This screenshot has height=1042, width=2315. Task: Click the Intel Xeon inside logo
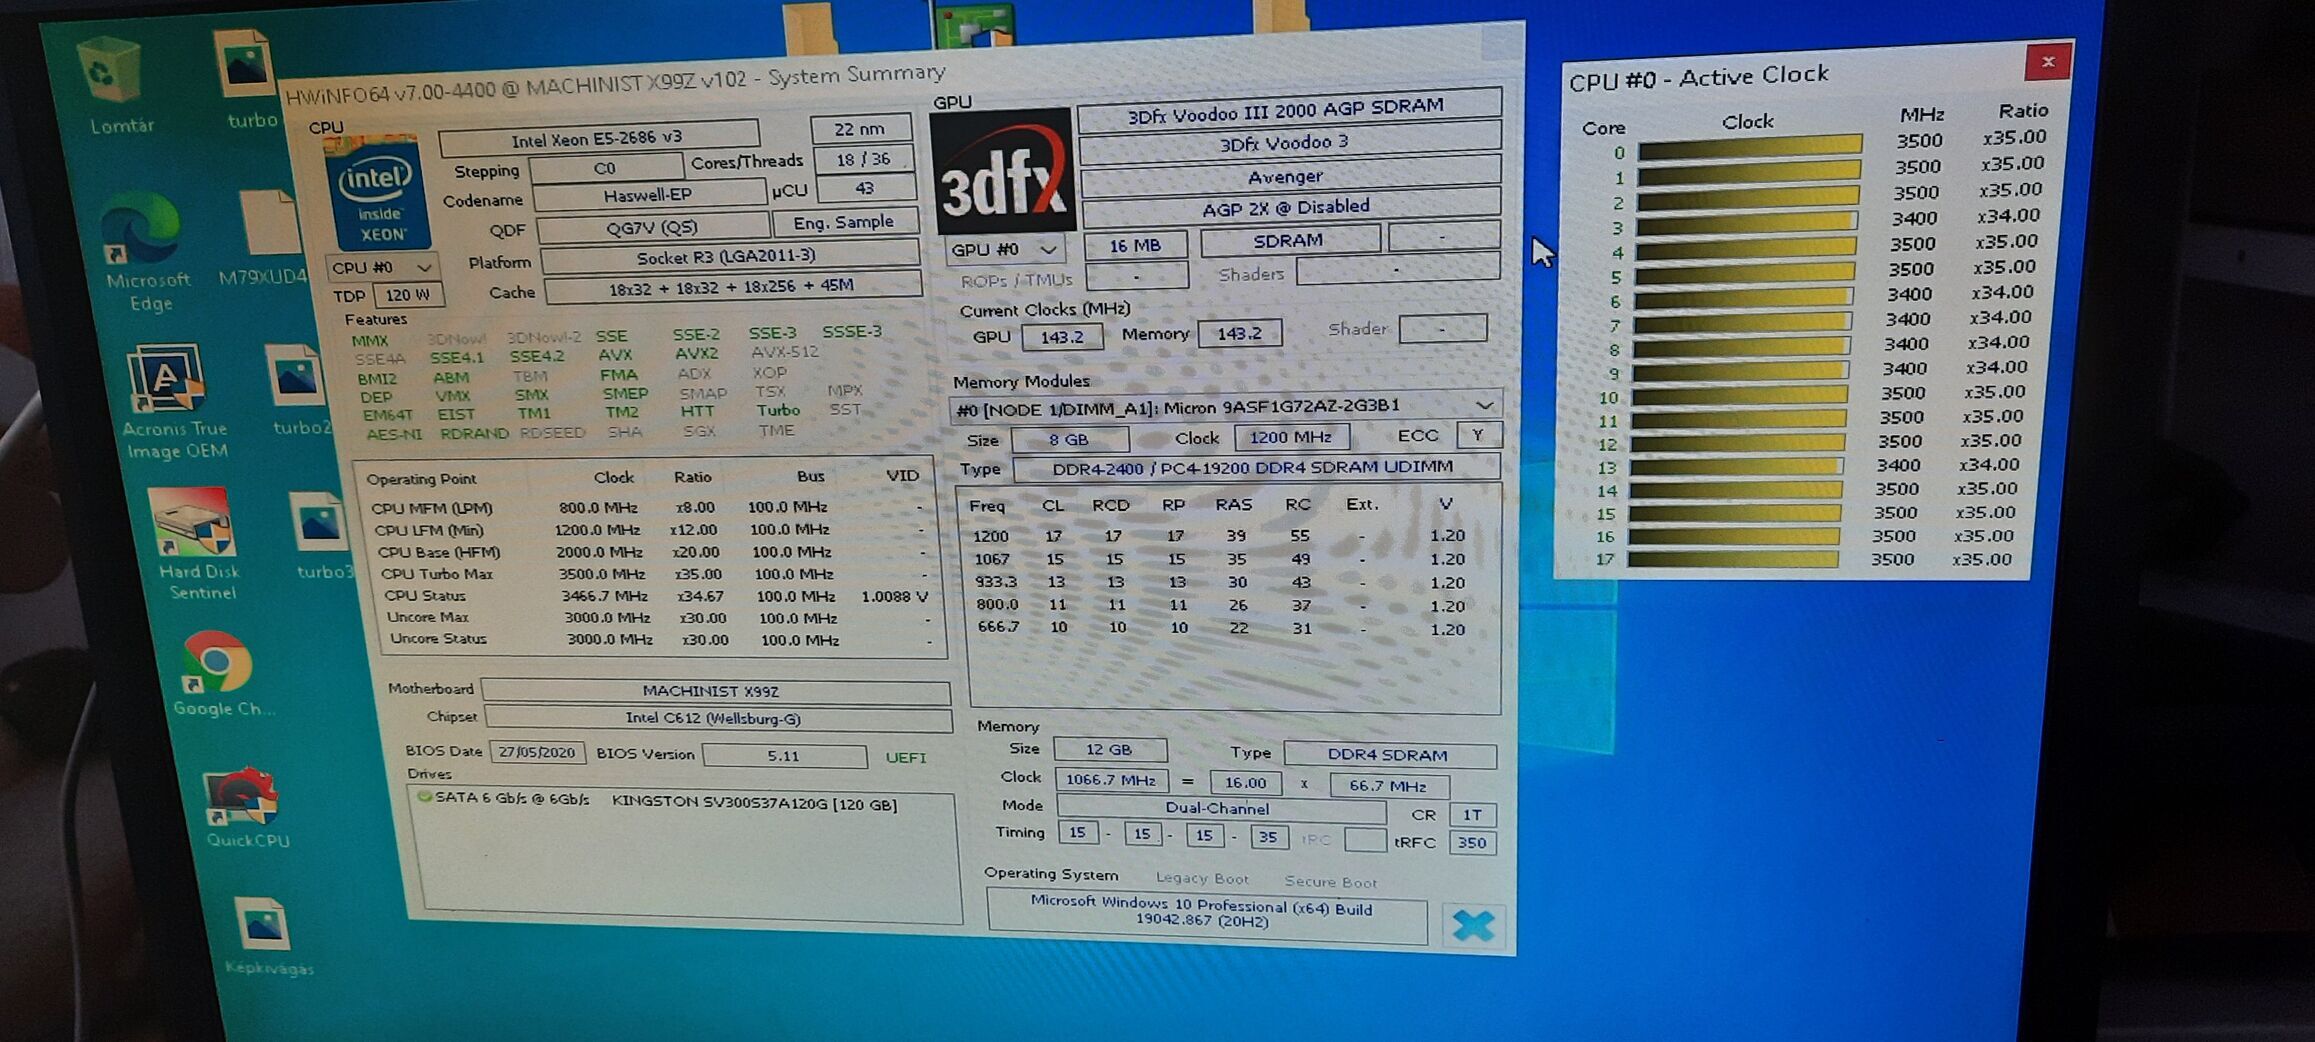(x=378, y=193)
